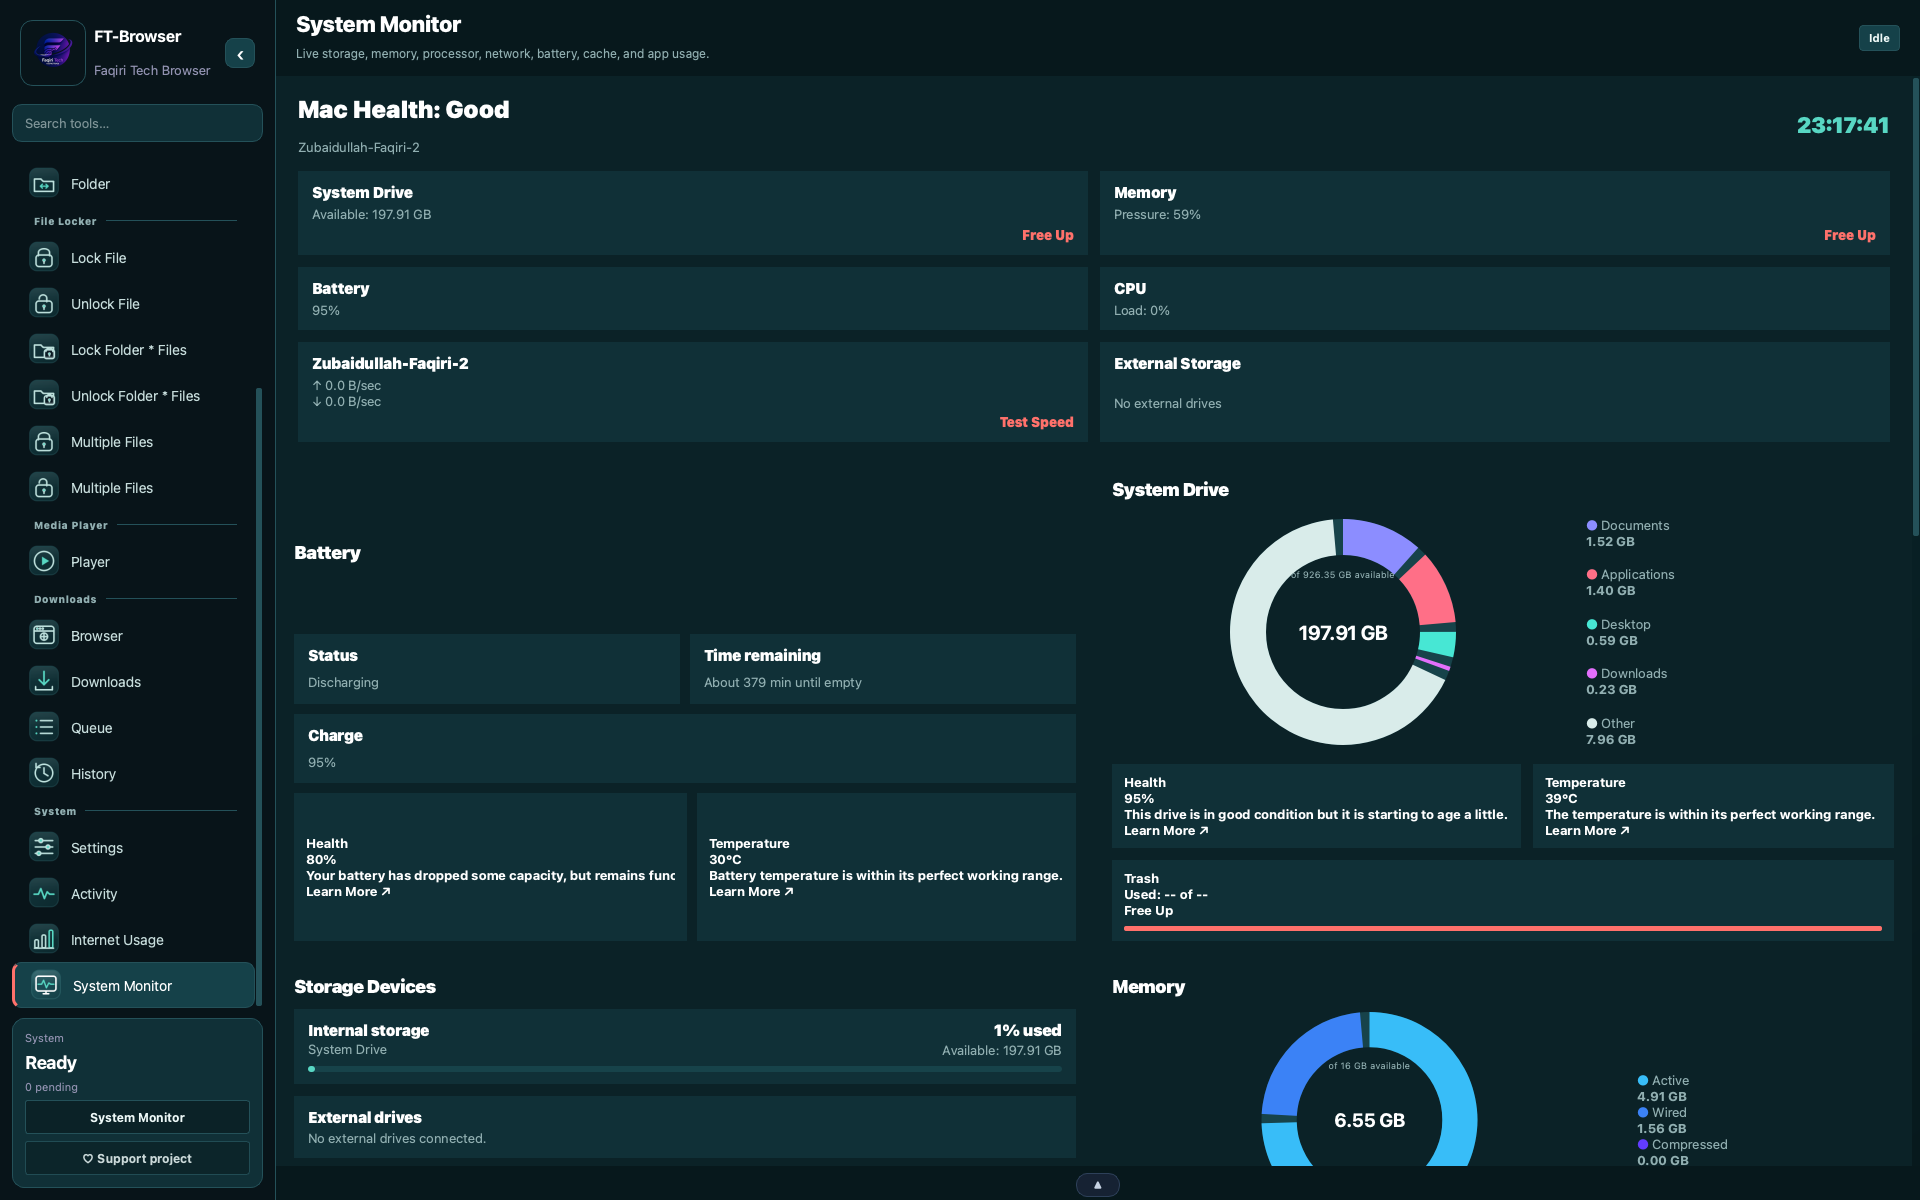This screenshot has height=1200, width=1920.
Task: Click the Mac Health: Good heading
Action: 403,110
